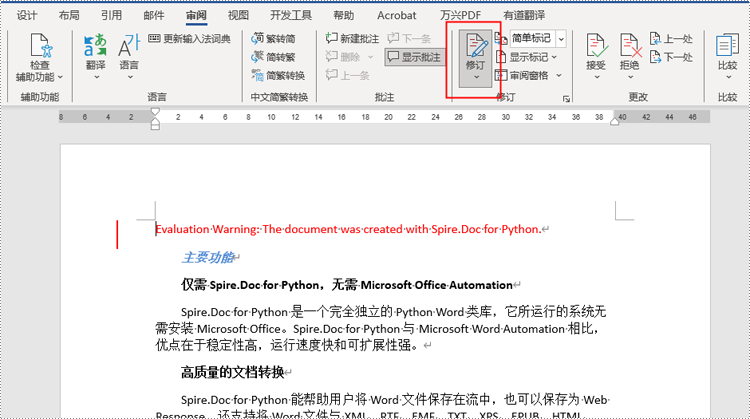Image resolution: width=750 pixels, height=419 pixels.
Task: Go to previous comment 上一条
Action: coord(347,75)
